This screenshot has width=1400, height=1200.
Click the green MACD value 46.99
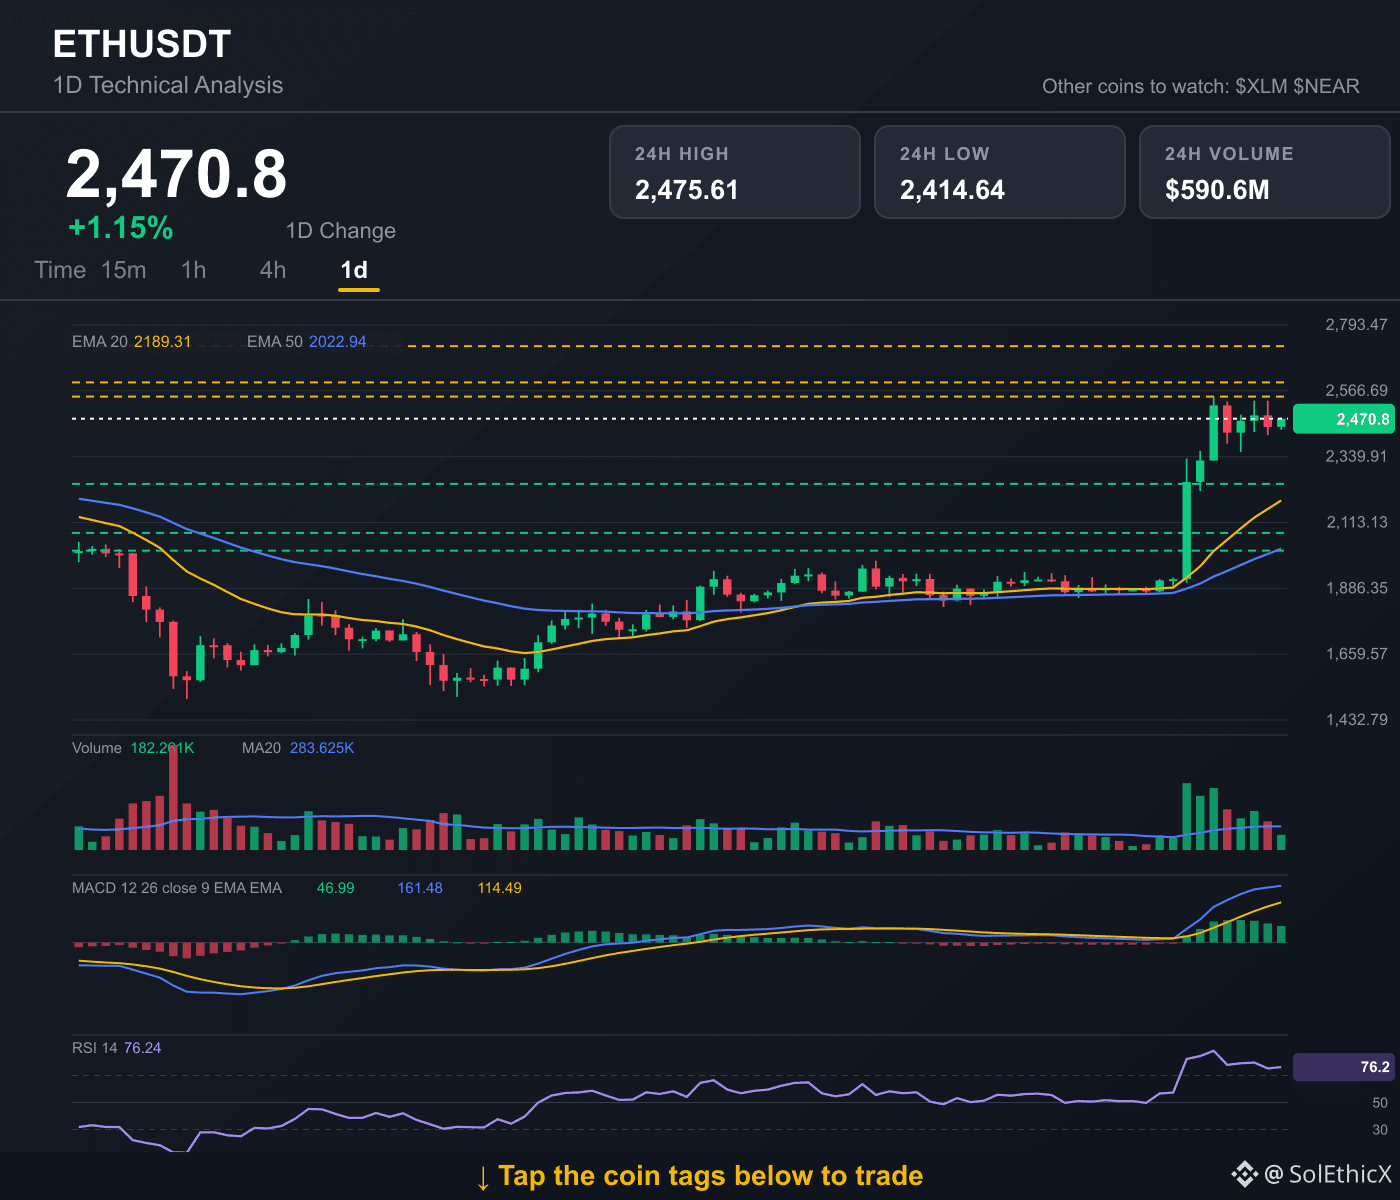[x=336, y=888]
